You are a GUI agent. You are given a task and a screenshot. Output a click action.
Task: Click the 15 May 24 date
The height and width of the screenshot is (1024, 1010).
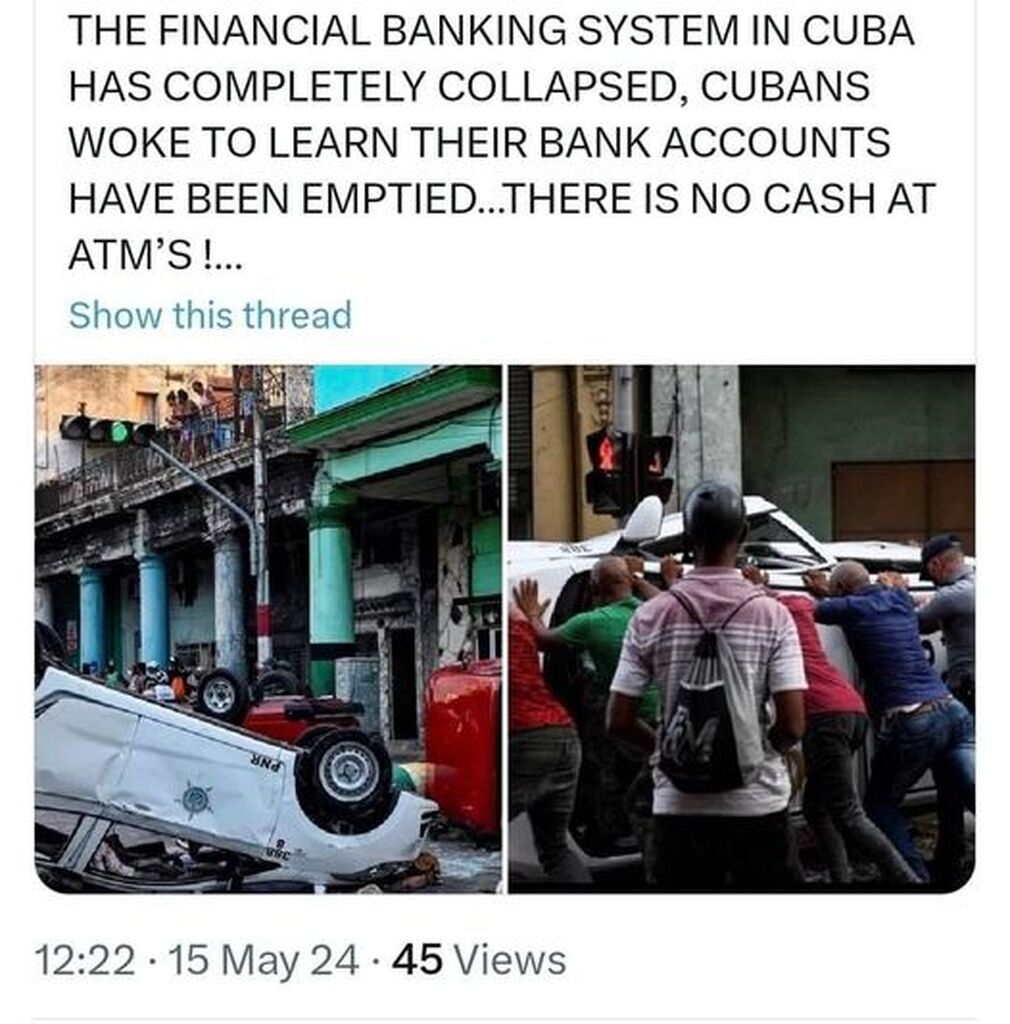point(264,961)
